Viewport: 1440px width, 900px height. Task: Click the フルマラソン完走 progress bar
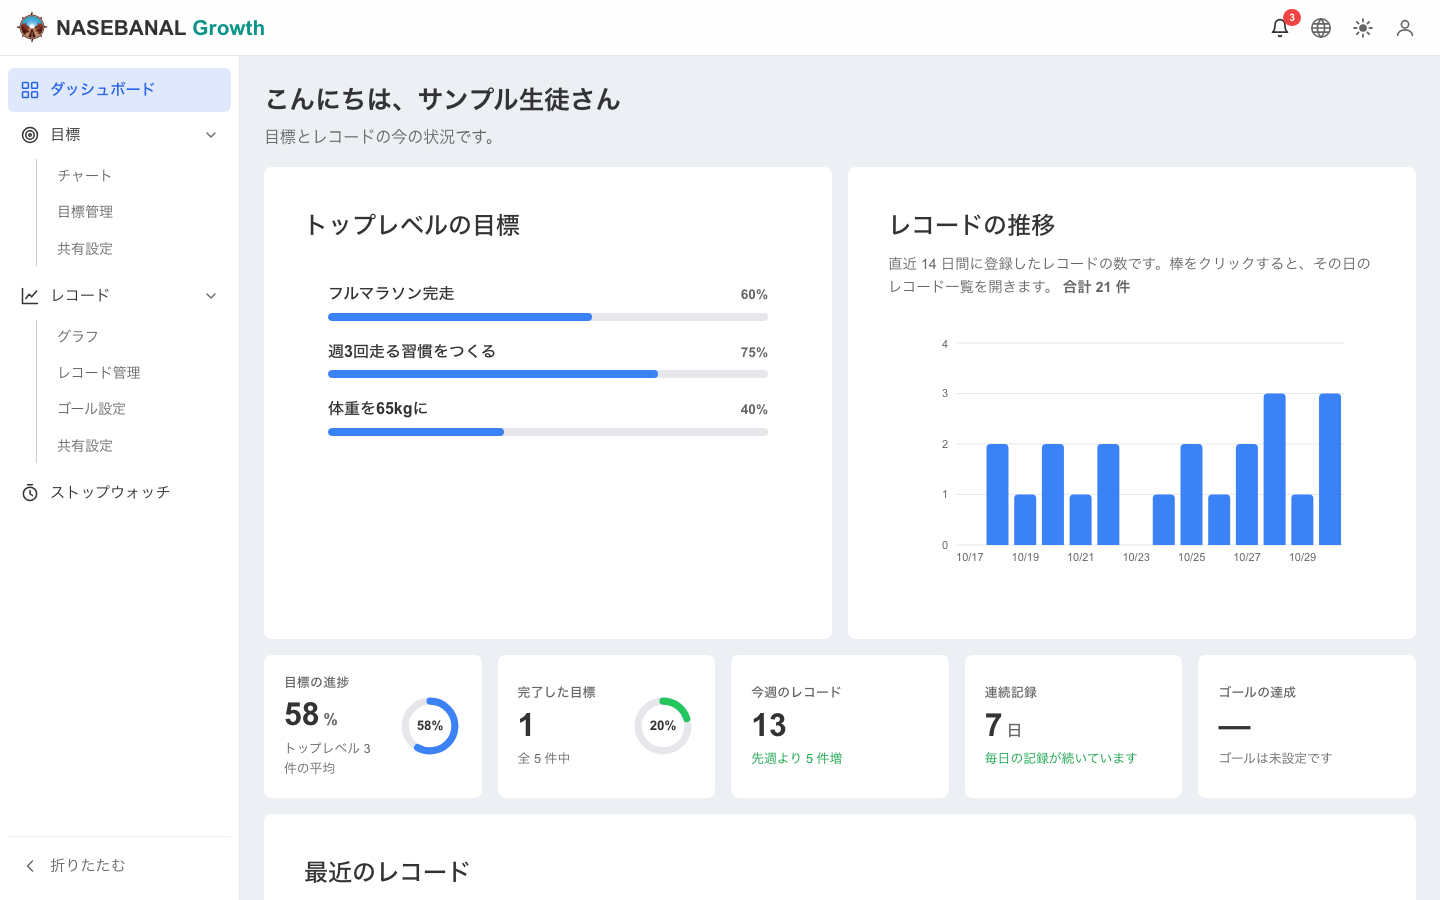click(x=548, y=317)
